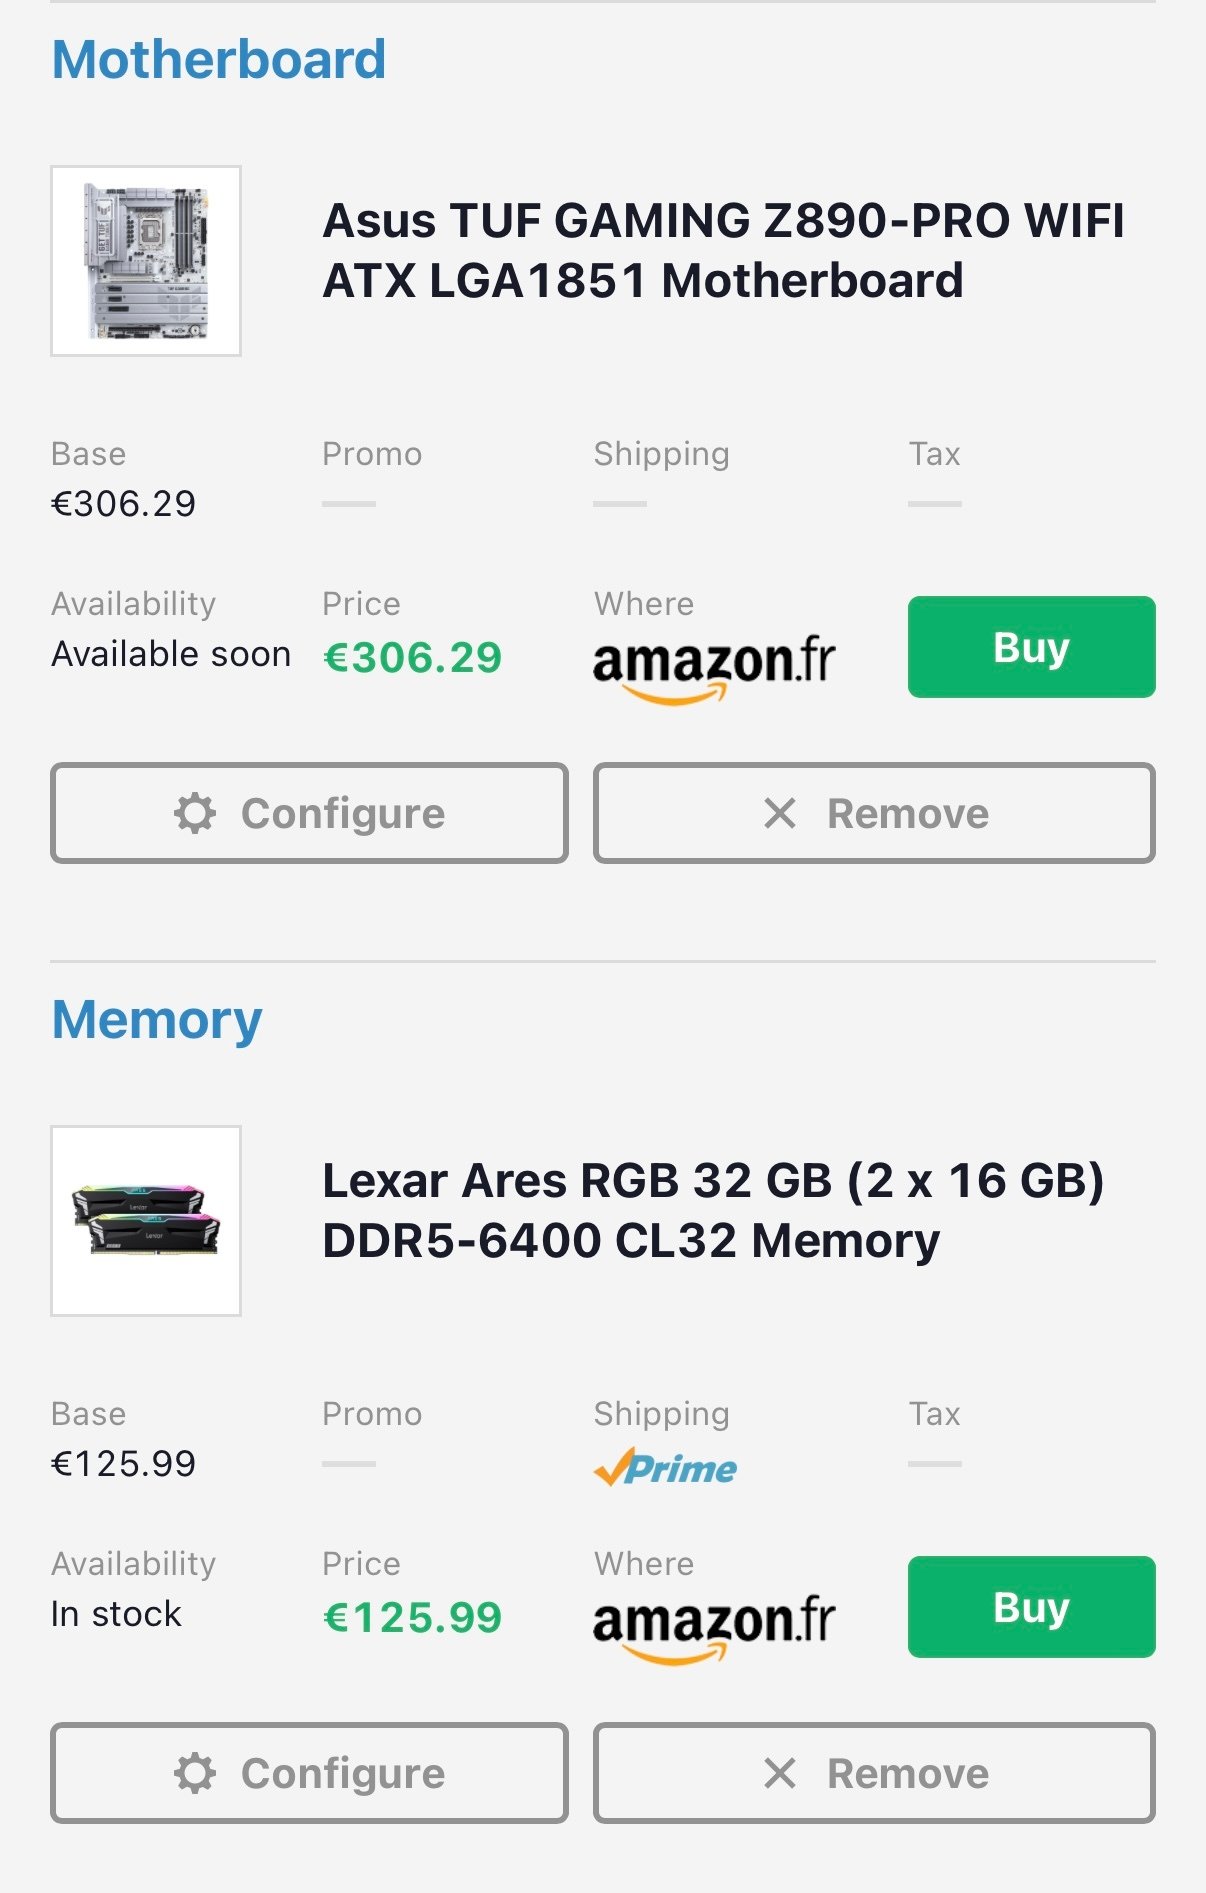Click the X icon for the Lexar memory
The height and width of the screenshot is (1893, 1206).
780,1773
